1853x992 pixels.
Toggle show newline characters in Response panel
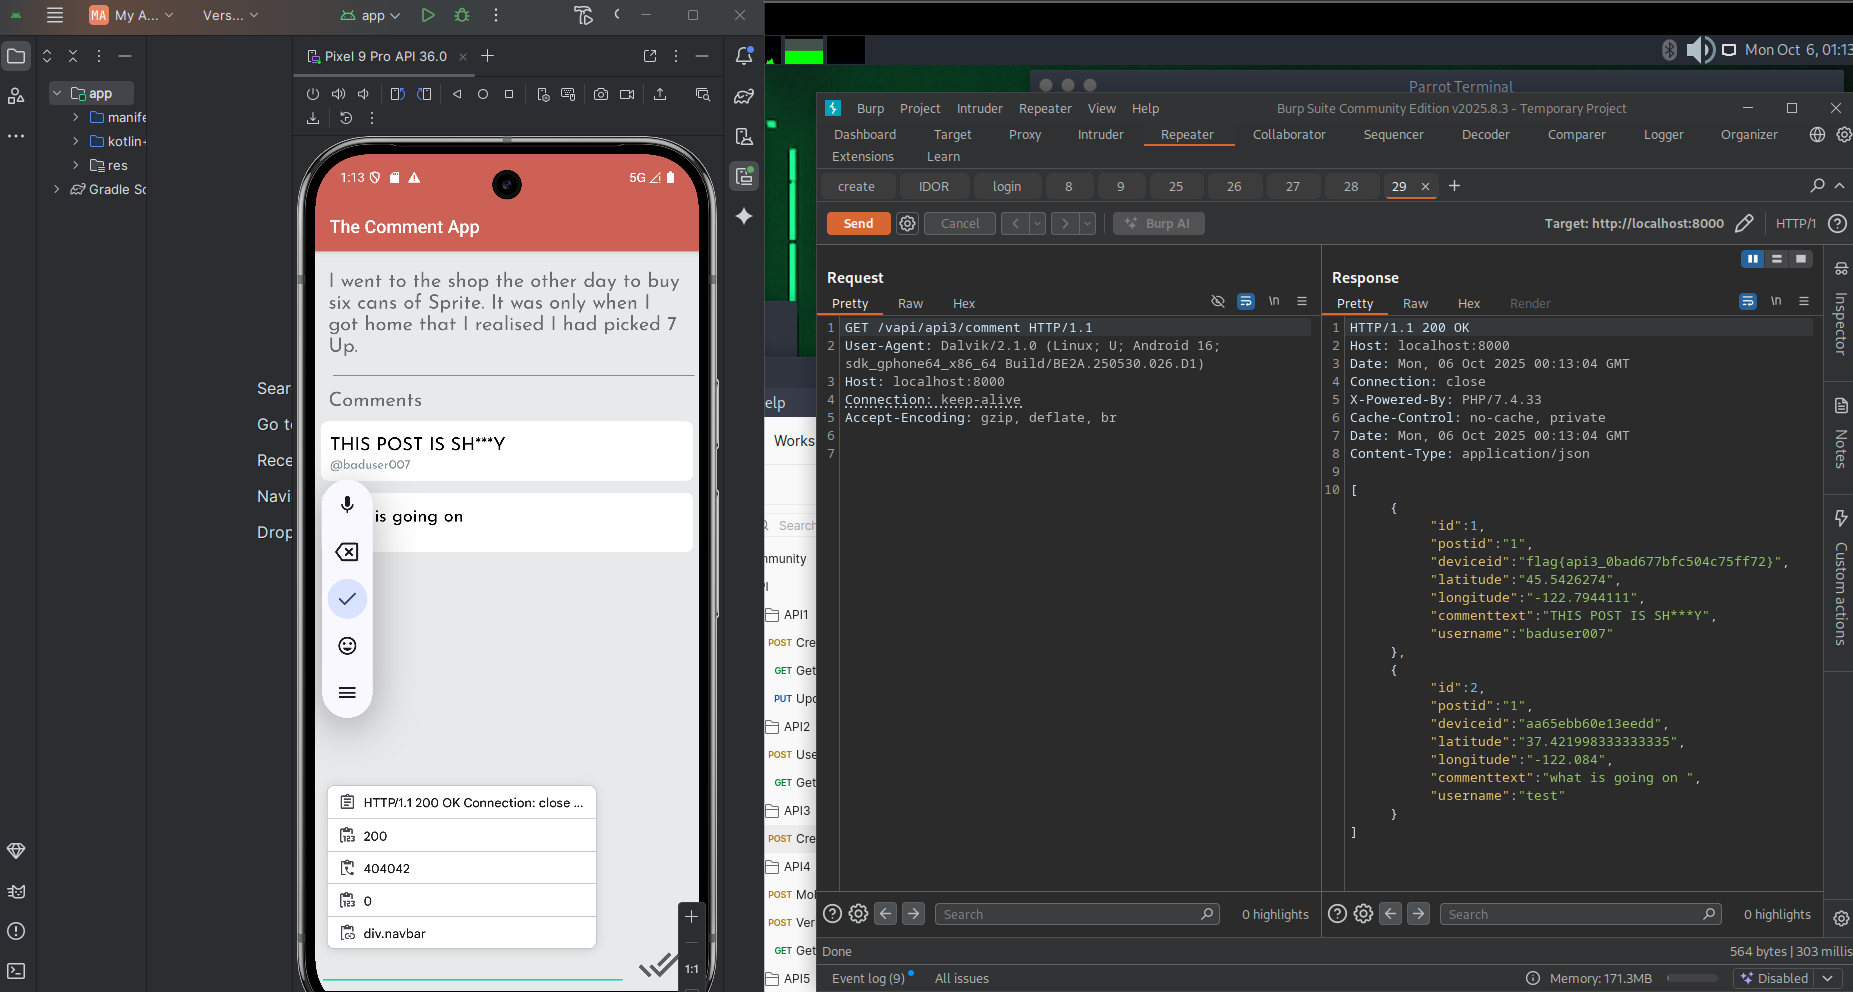[x=1776, y=301]
